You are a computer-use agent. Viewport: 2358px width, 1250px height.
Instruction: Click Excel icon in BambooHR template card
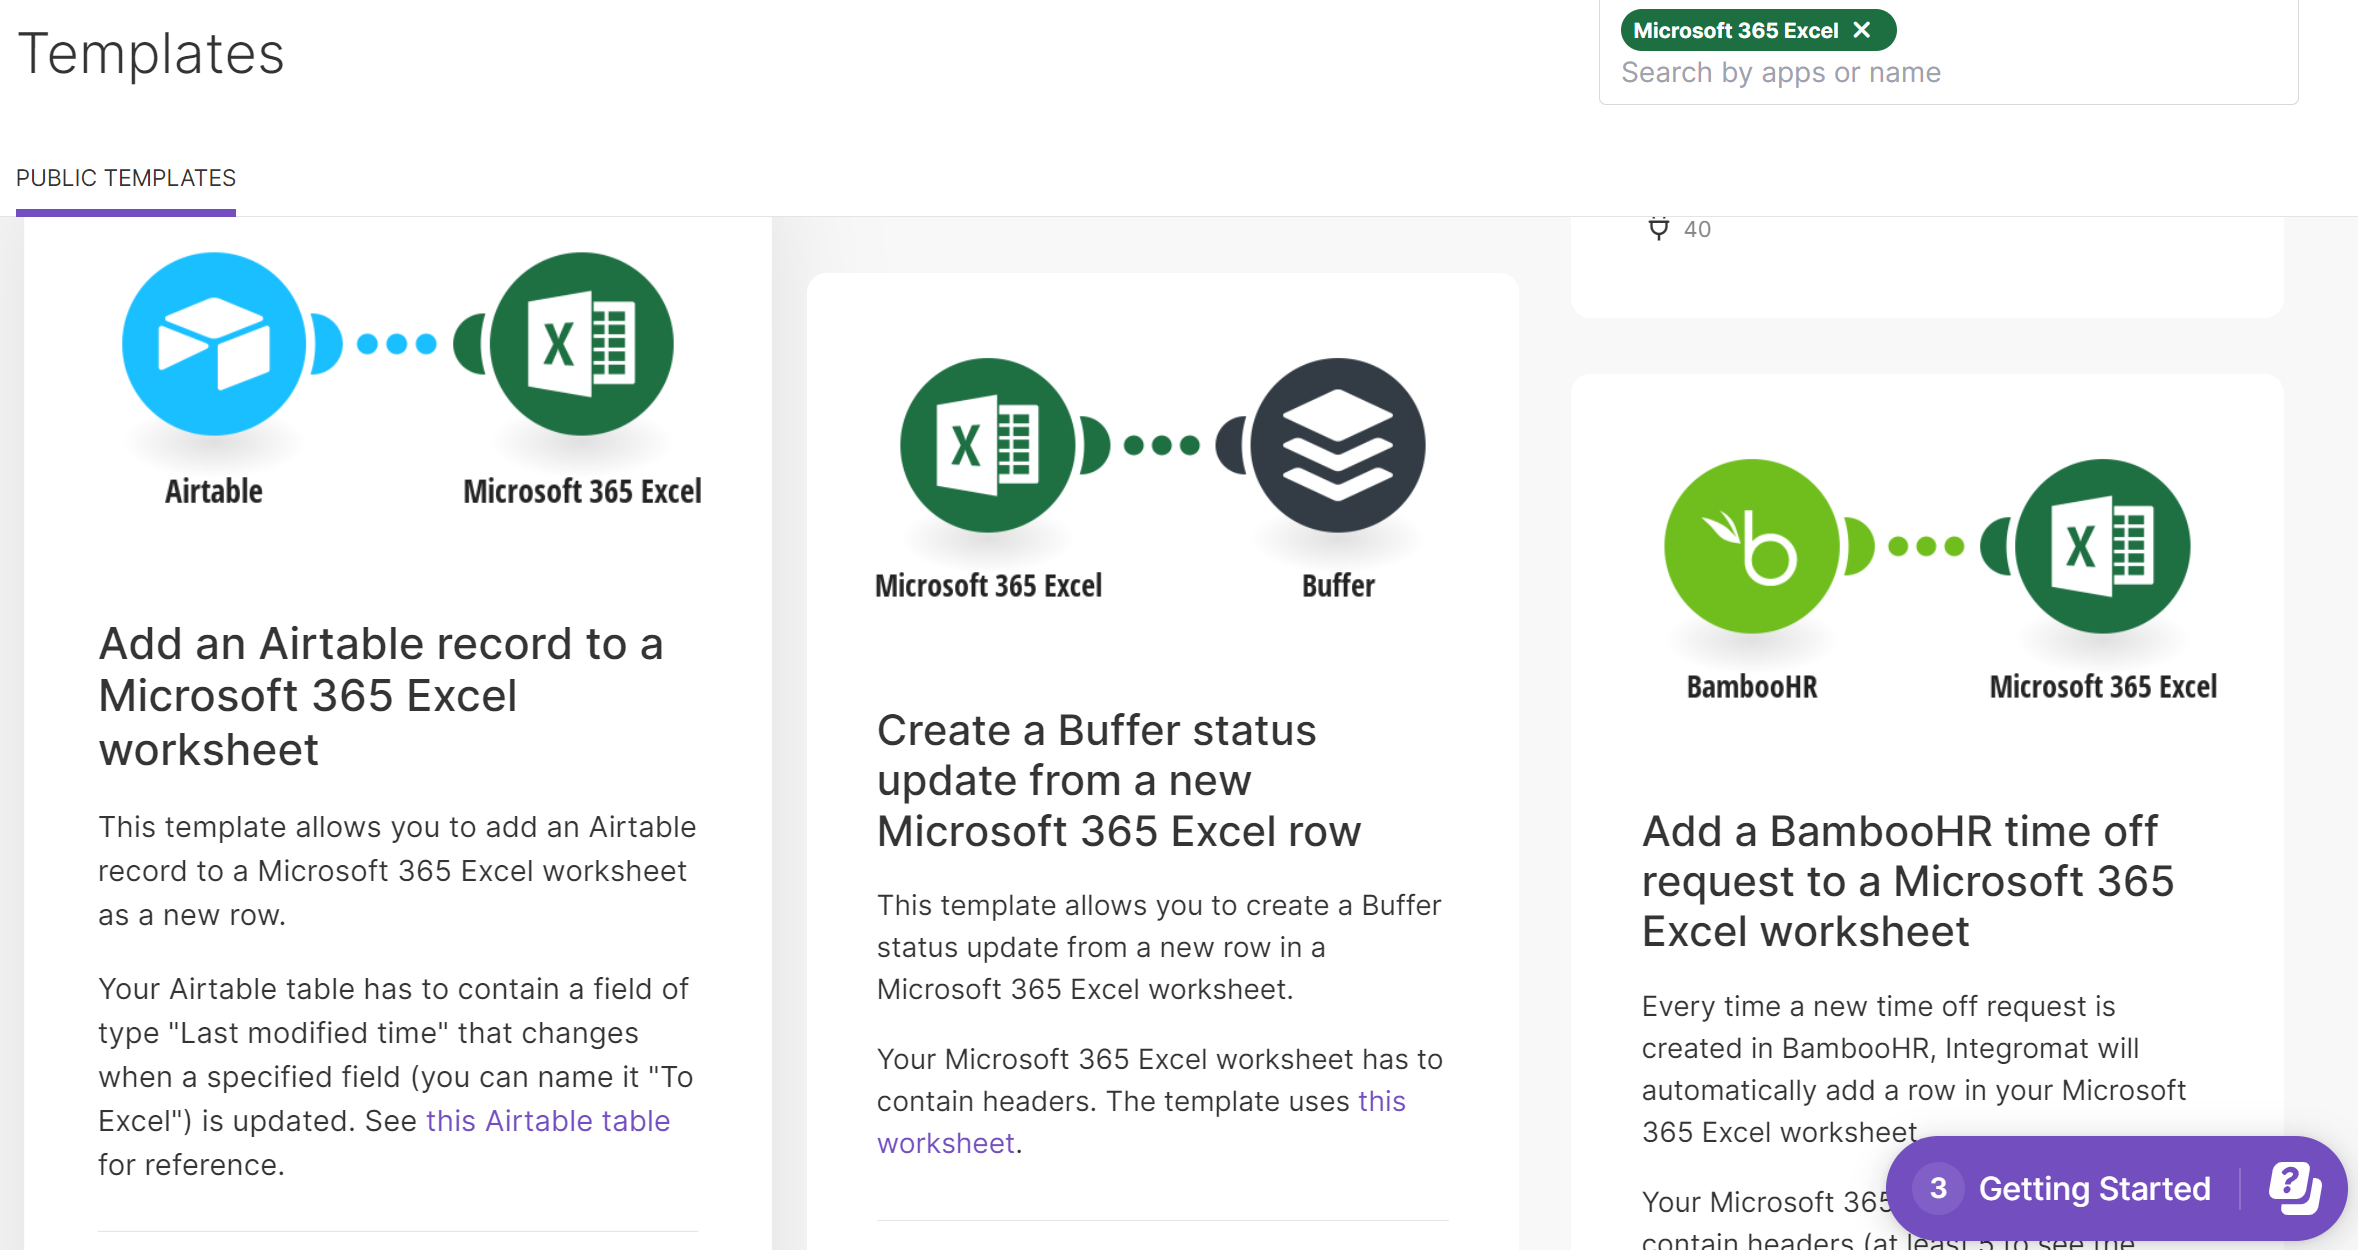point(2102,546)
